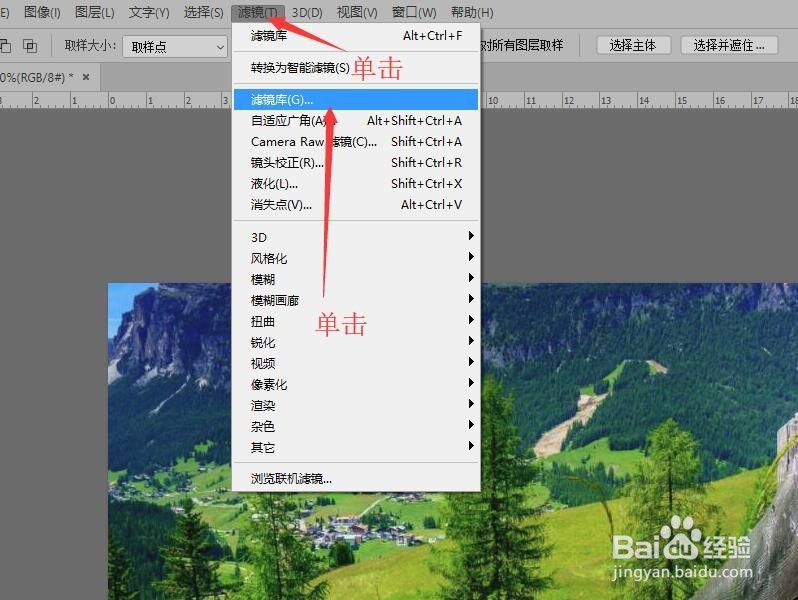Open the 文字(Y) menu

149,12
